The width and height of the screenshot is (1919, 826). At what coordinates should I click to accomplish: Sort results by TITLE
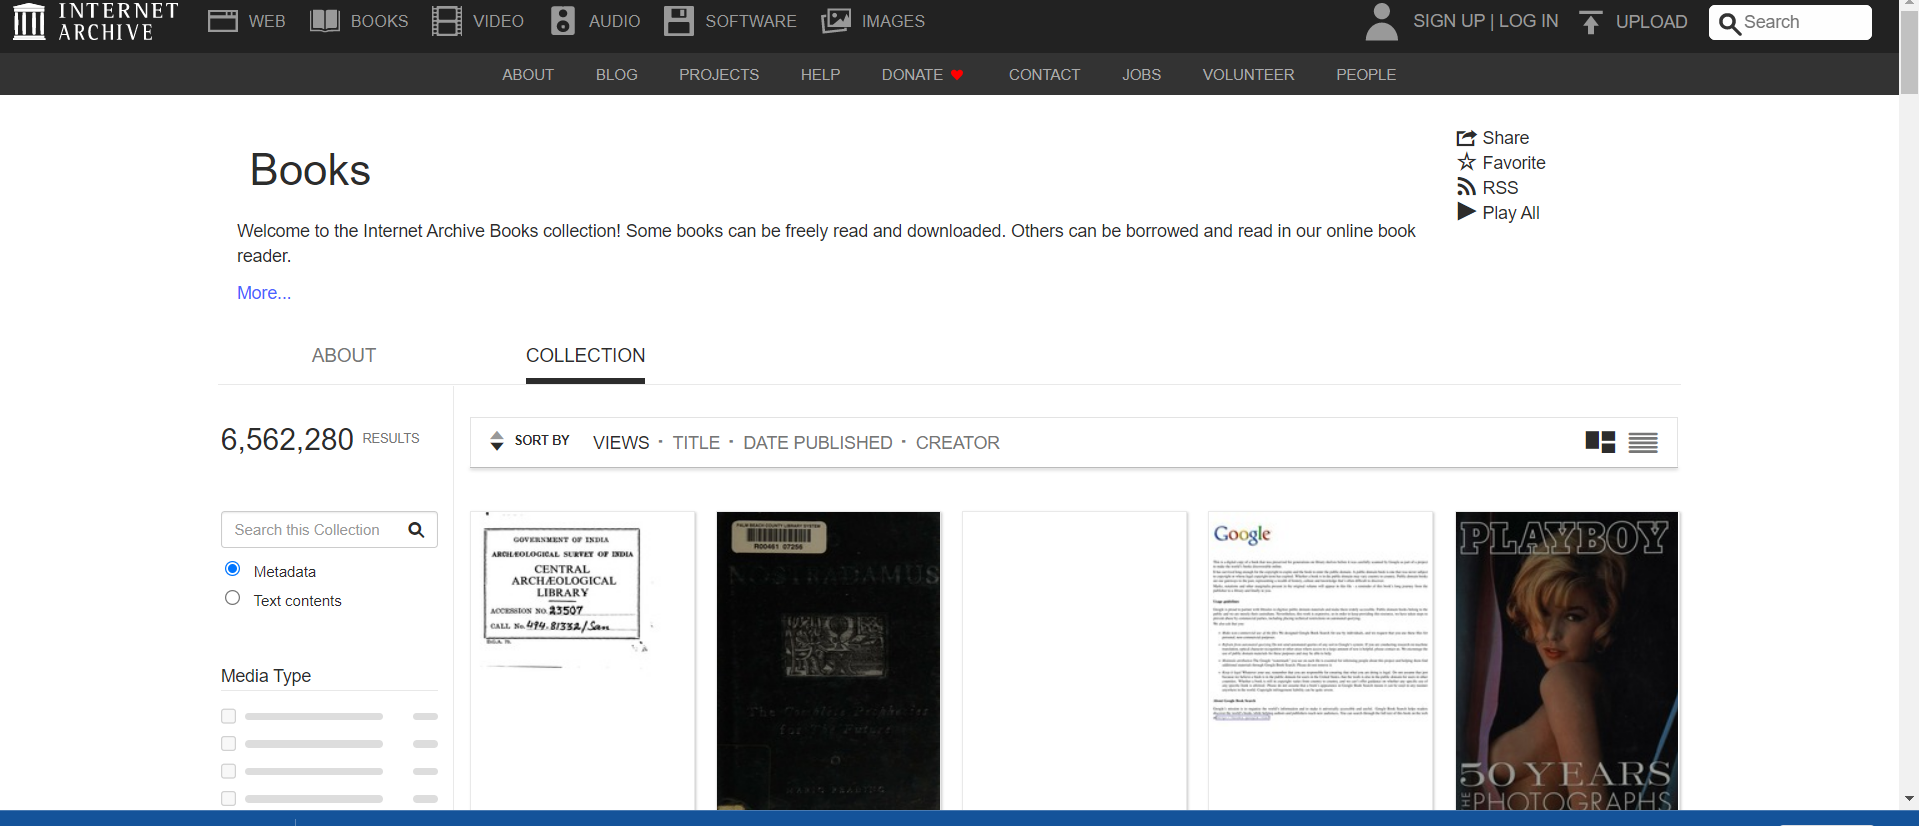pyautogui.click(x=696, y=443)
